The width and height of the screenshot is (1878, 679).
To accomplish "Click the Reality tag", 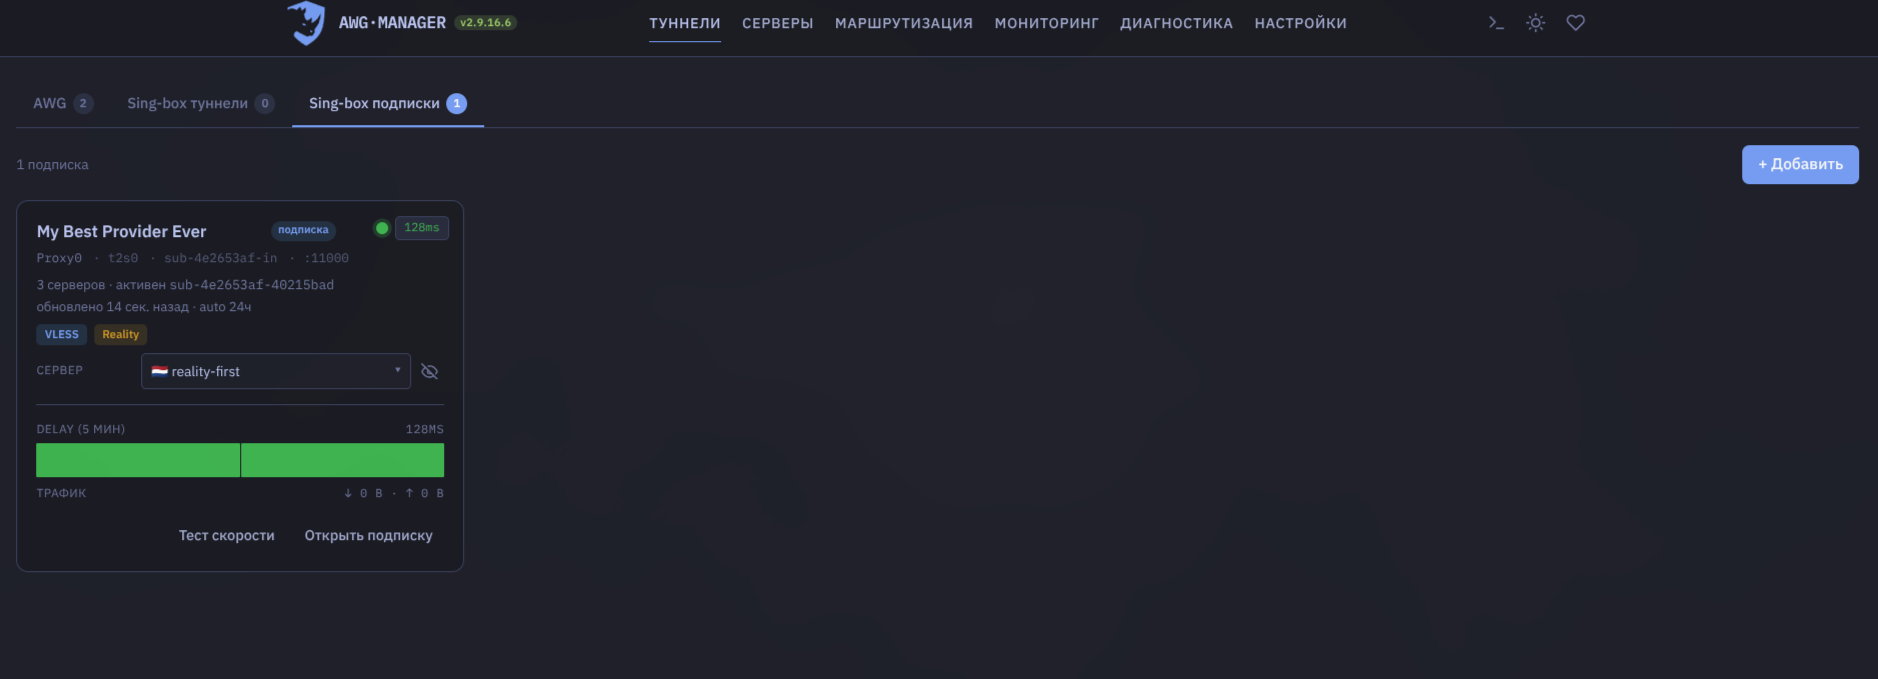I will [121, 335].
